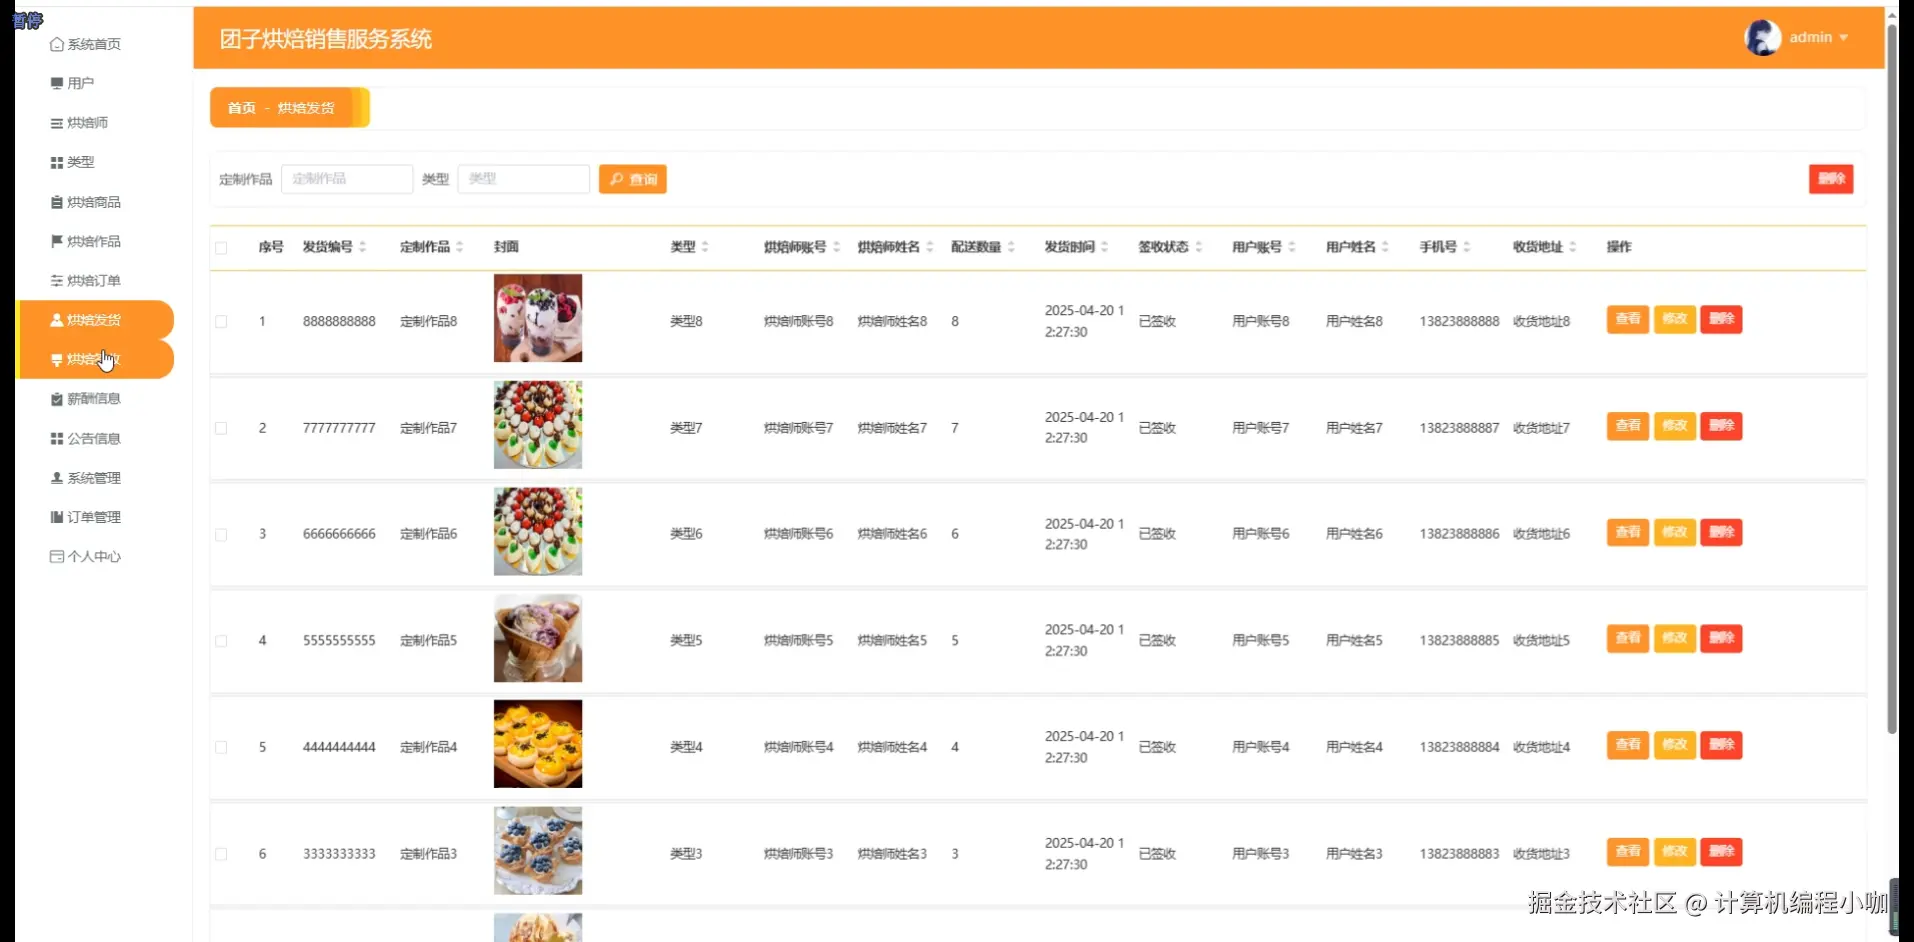The image size is (1914, 942).
Task: Click inside the 定制作品 search field
Action: [x=347, y=179]
